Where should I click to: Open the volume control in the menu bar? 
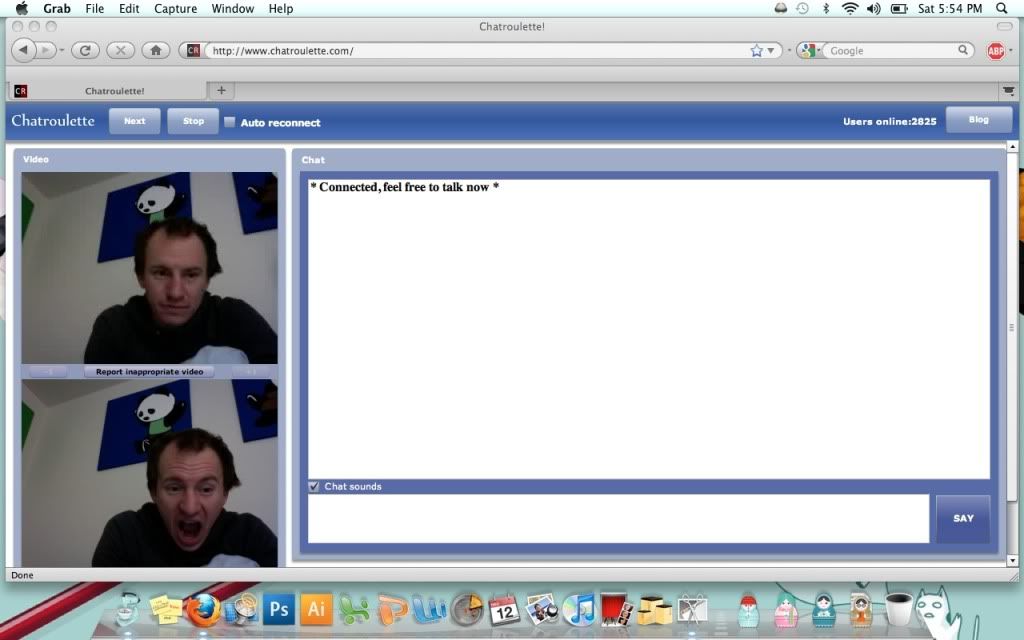click(874, 8)
